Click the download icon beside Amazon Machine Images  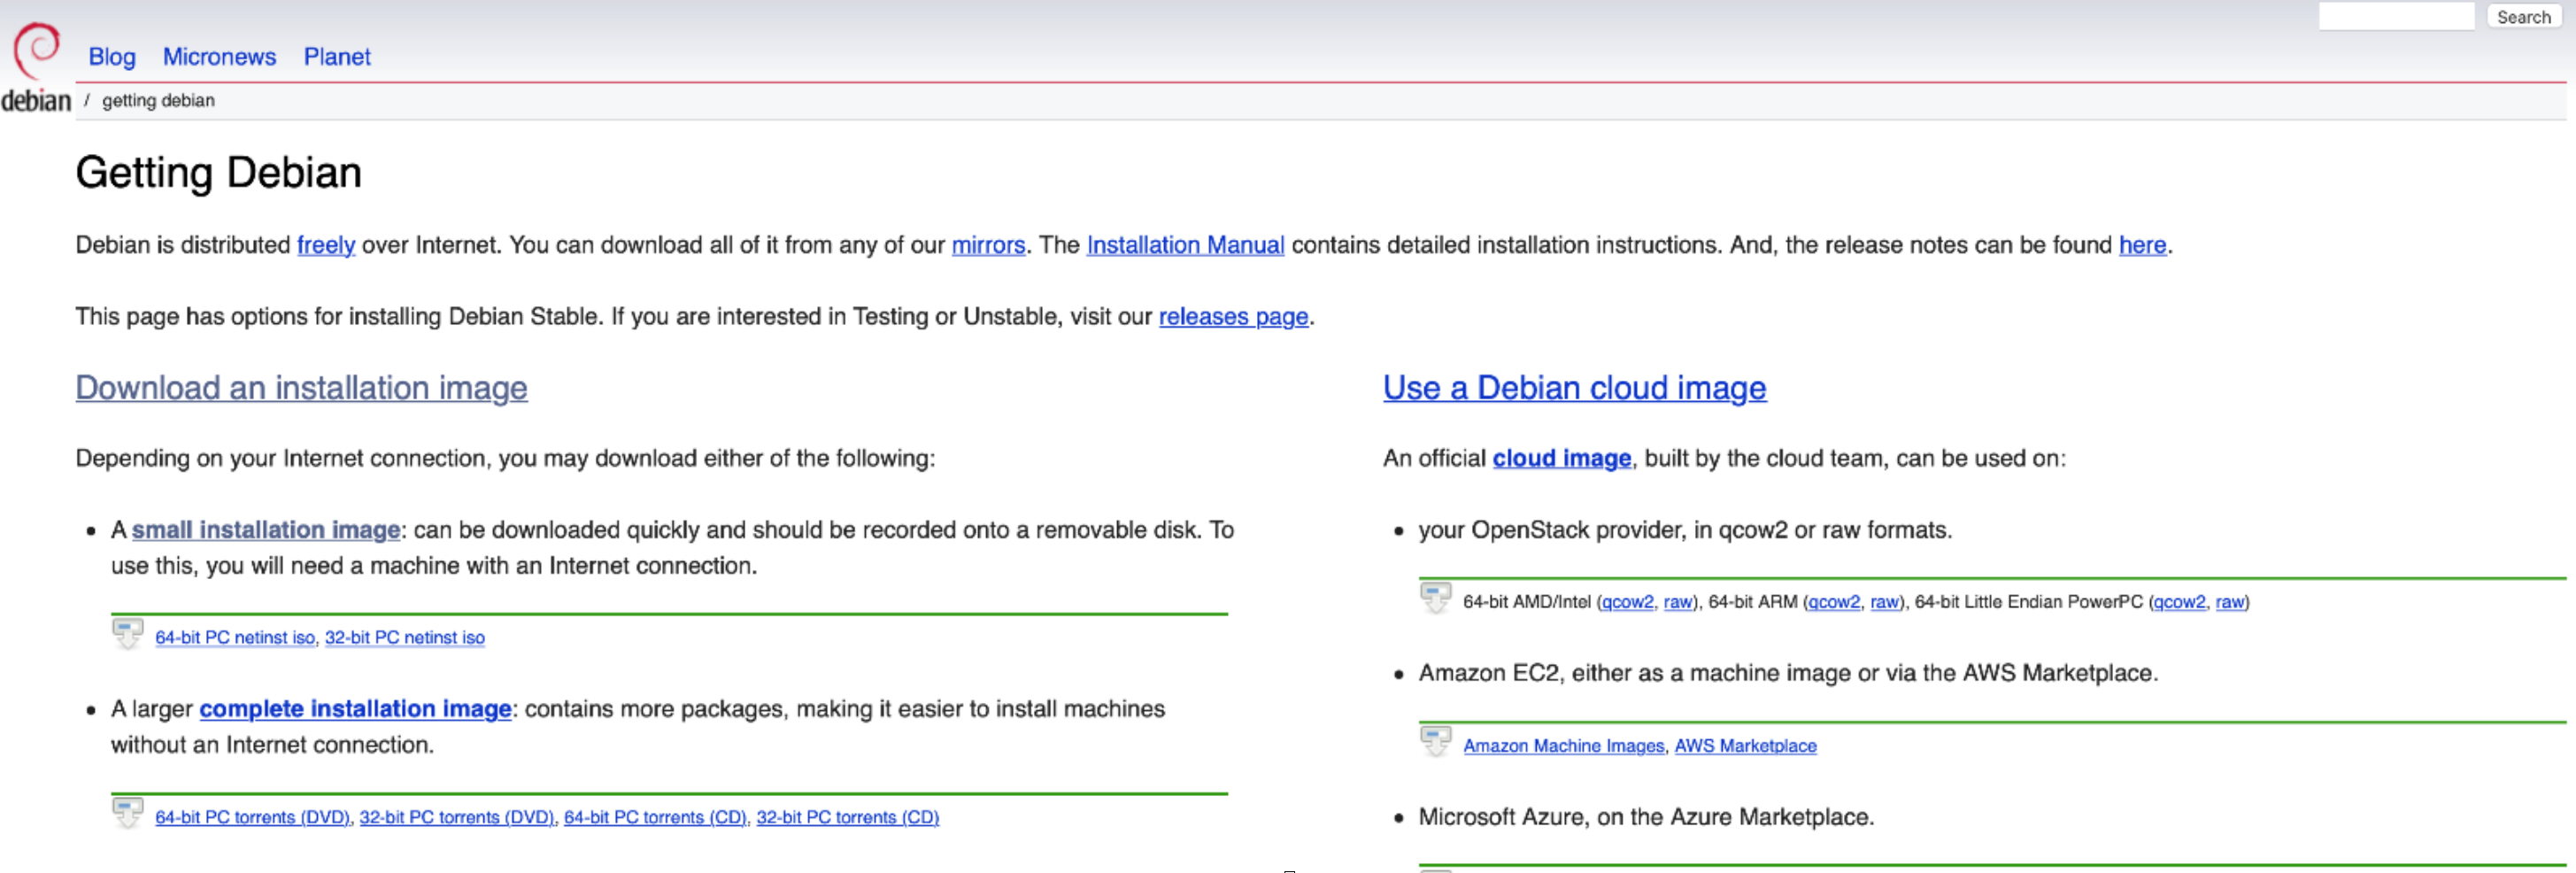(1435, 742)
